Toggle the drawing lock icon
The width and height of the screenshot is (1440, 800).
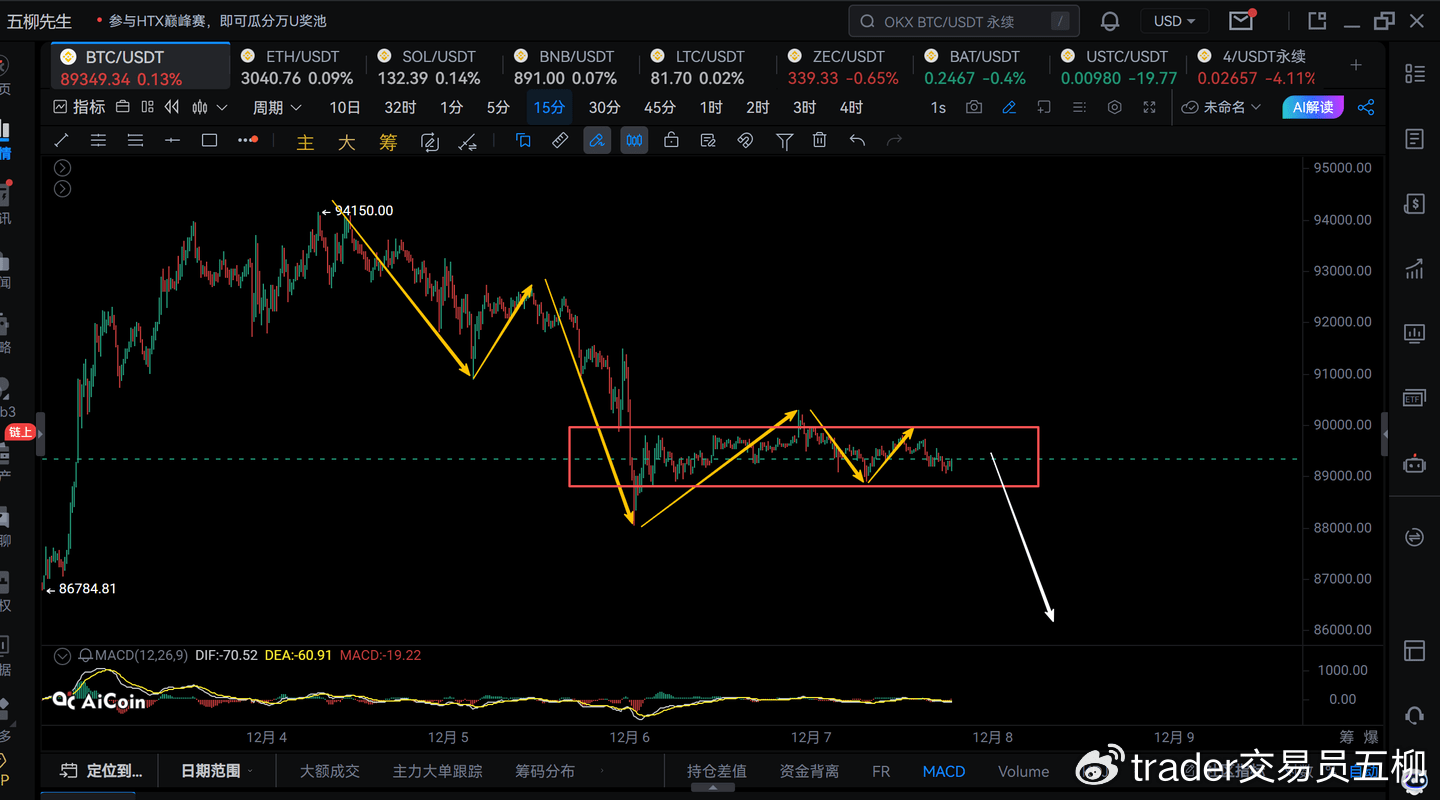671,141
